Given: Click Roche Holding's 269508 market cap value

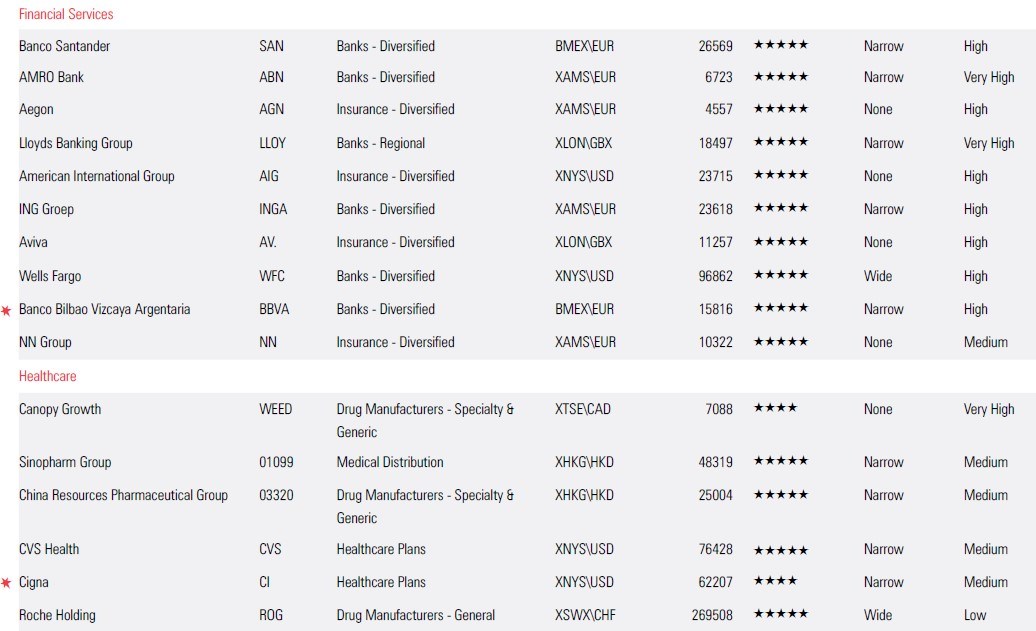Looking at the screenshot, I should (x=711, y=615).
